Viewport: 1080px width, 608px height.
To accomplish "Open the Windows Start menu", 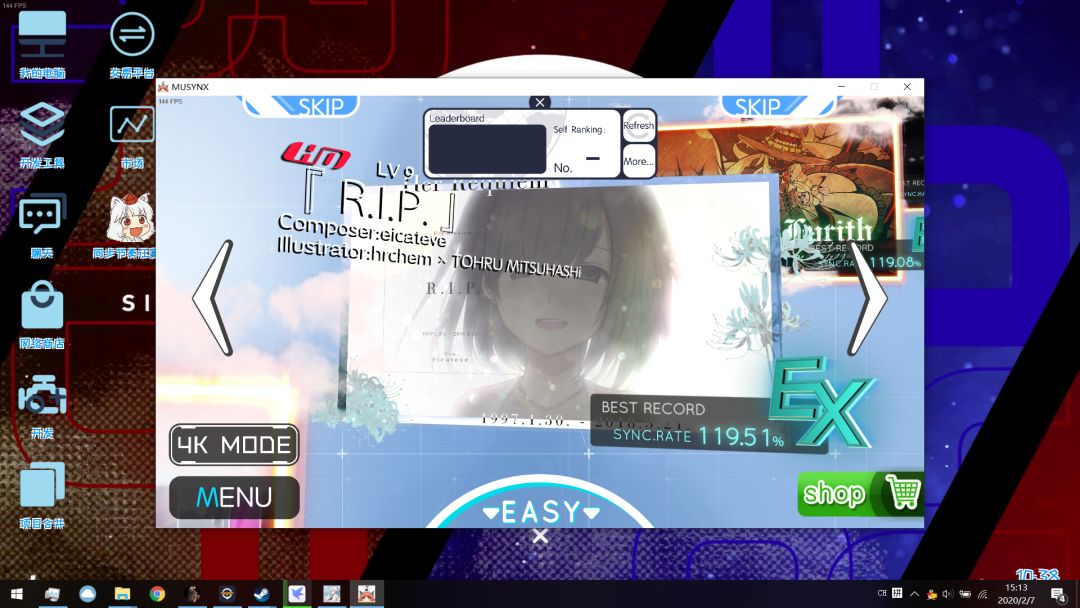I will 17,594.
